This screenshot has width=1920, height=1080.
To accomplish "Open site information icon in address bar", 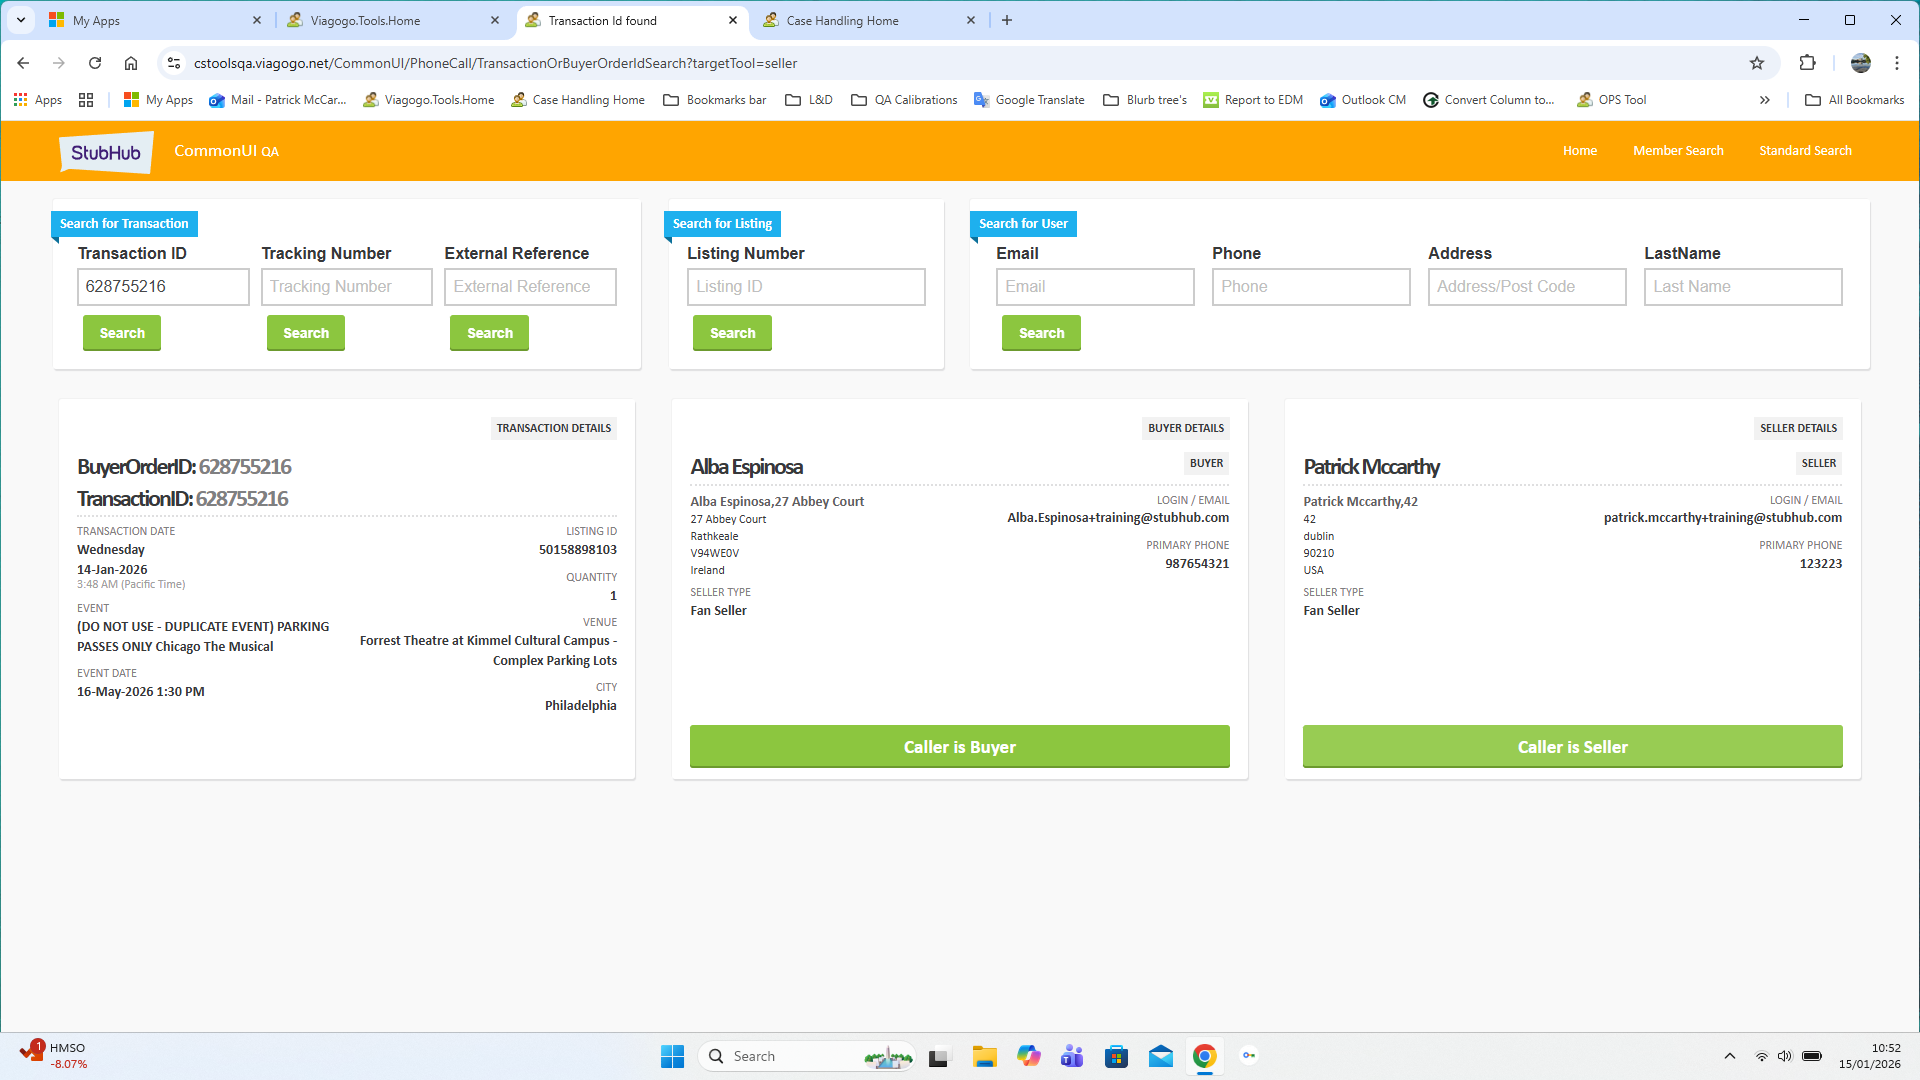I will coord(173,63).
